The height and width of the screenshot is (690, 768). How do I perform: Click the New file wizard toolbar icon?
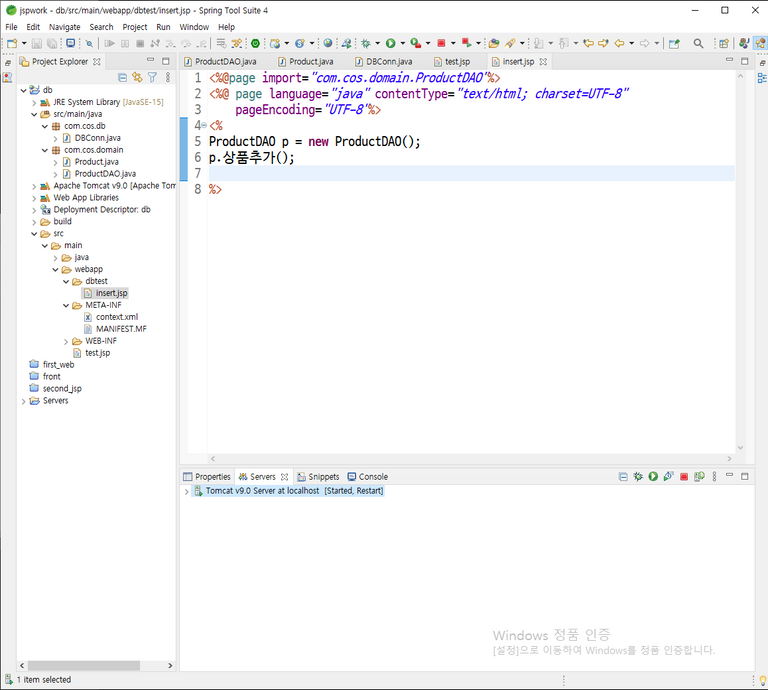(12, 44)
